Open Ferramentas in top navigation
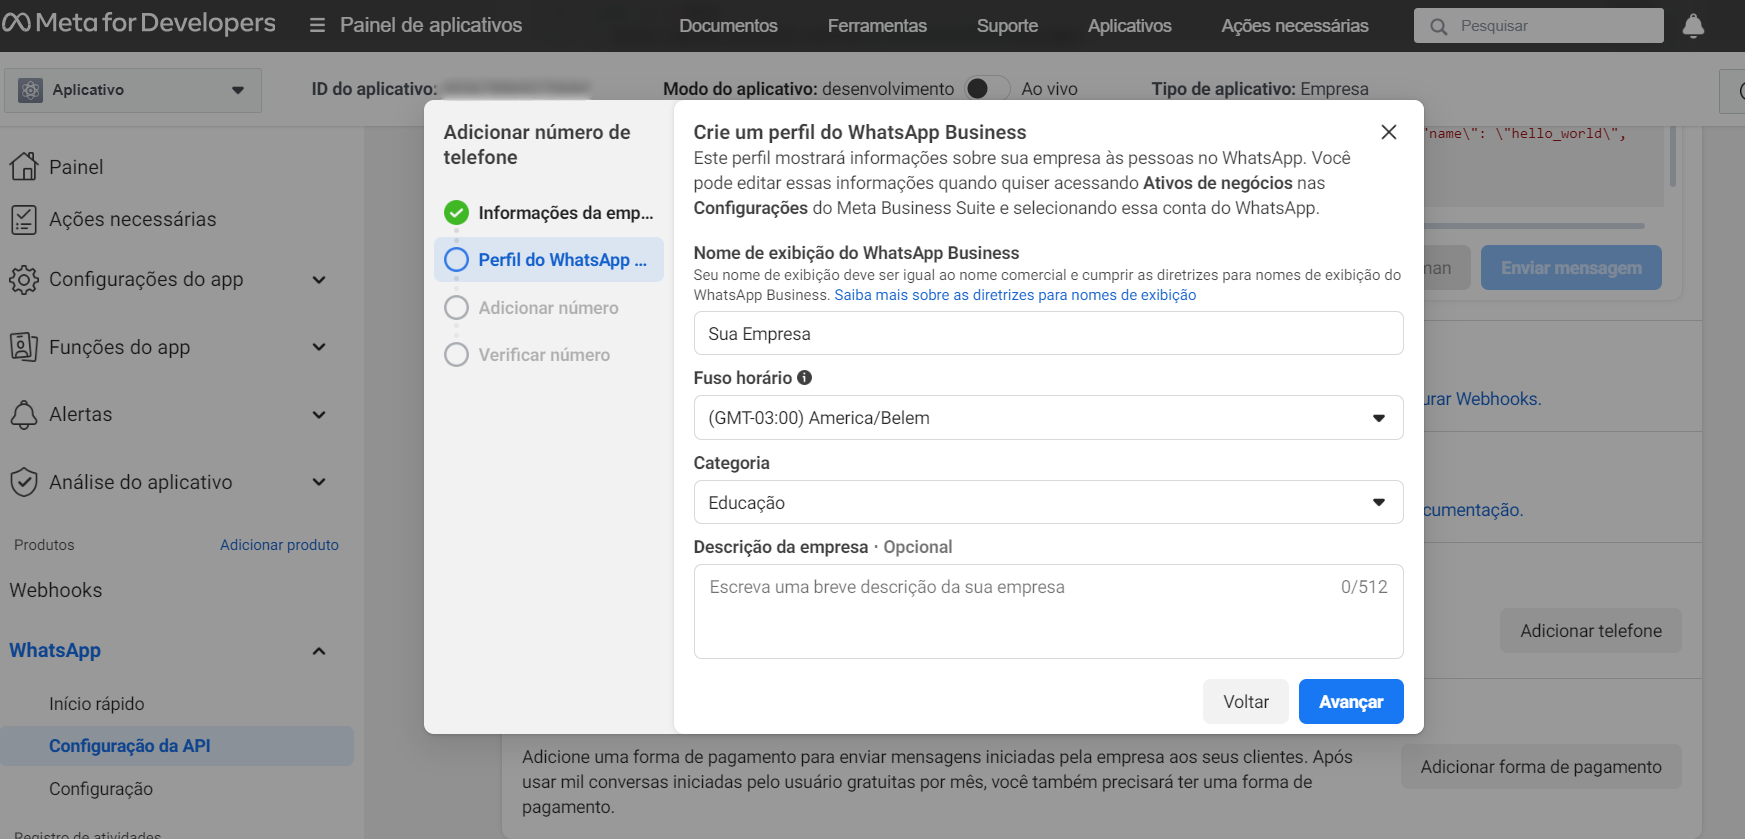The height and width of the screenshot is (839, 1745). 877,26
